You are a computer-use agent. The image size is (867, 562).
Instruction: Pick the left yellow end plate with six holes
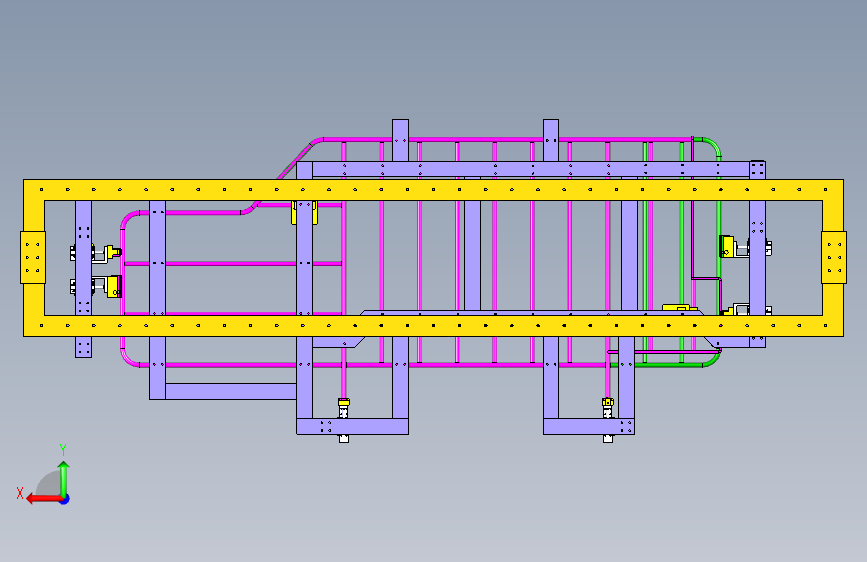coord(33,257)
